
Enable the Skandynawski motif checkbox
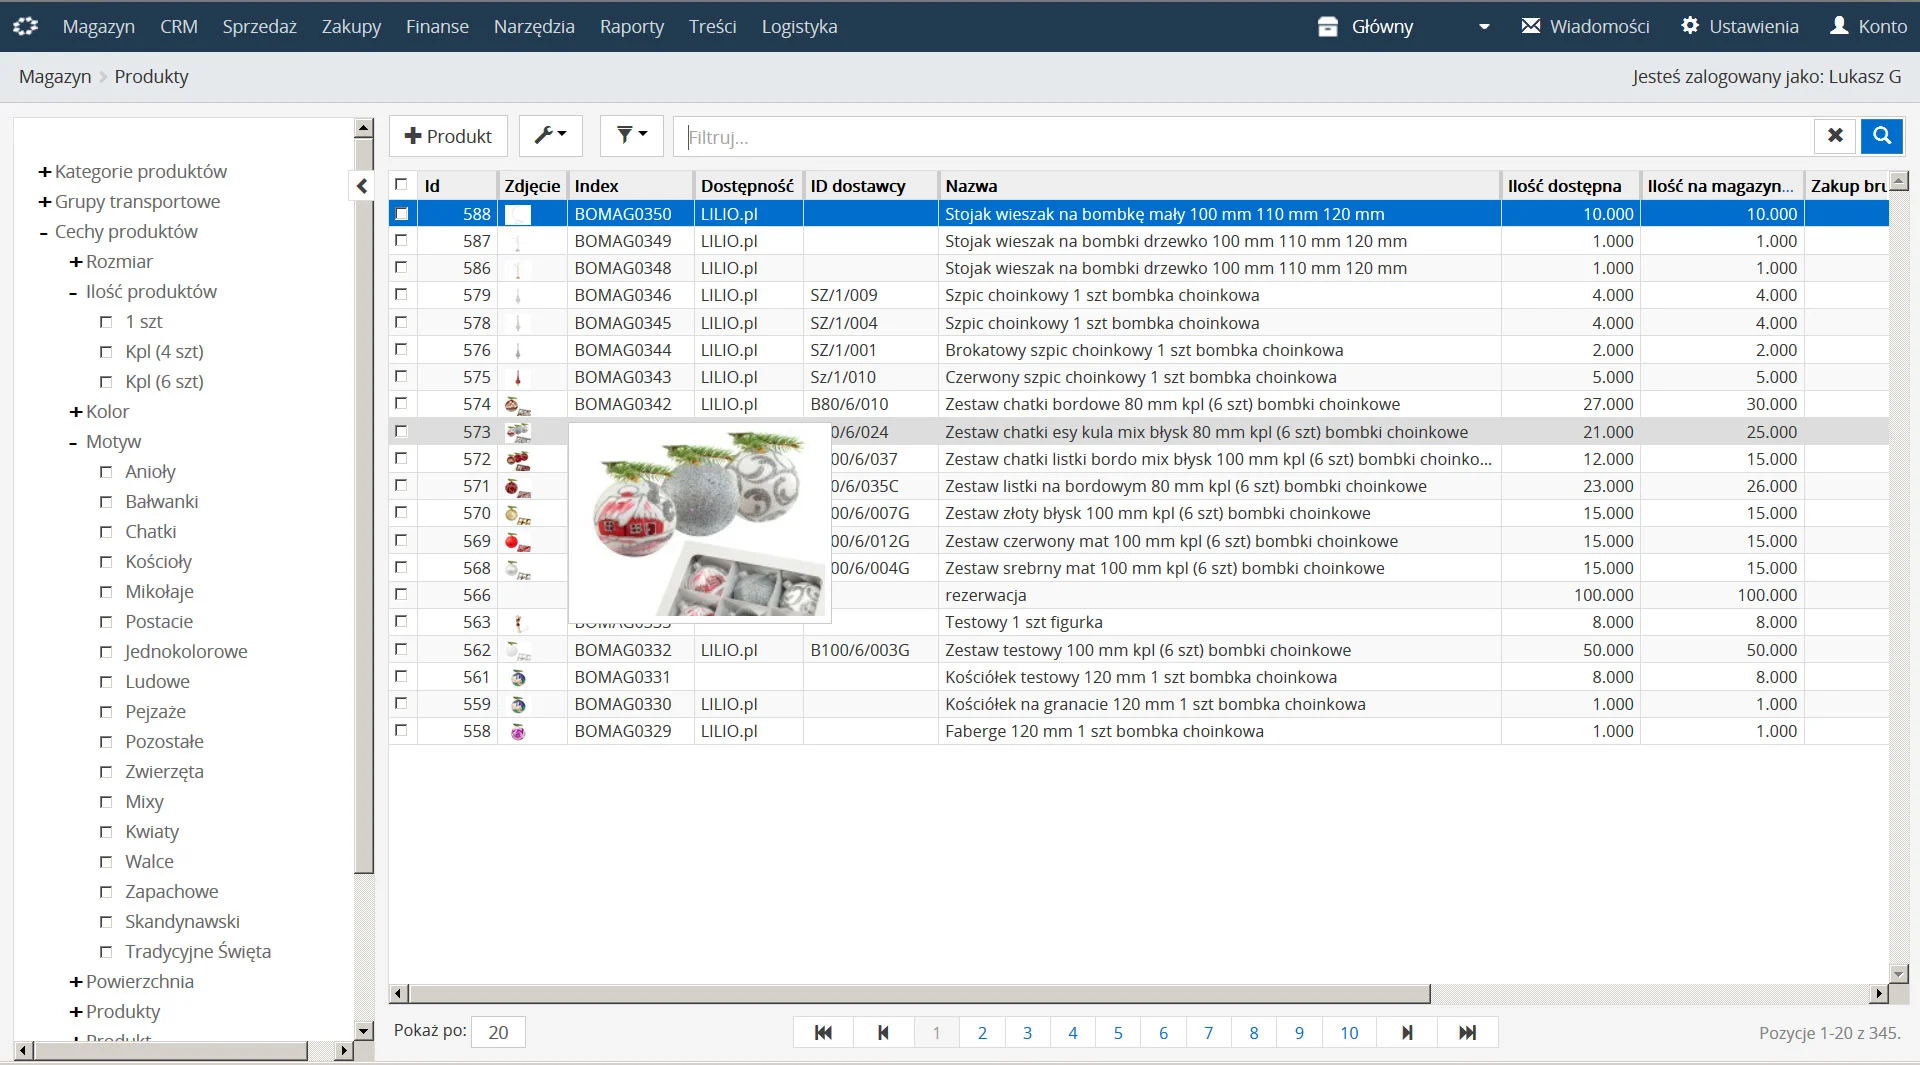pos(106,922)
